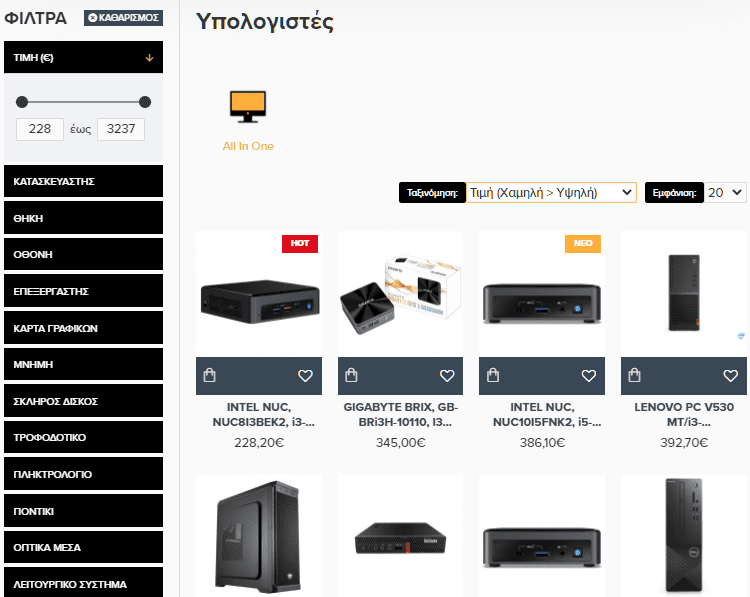Click the heart icon under Gigabyte Brix

[x=447, y=376]
